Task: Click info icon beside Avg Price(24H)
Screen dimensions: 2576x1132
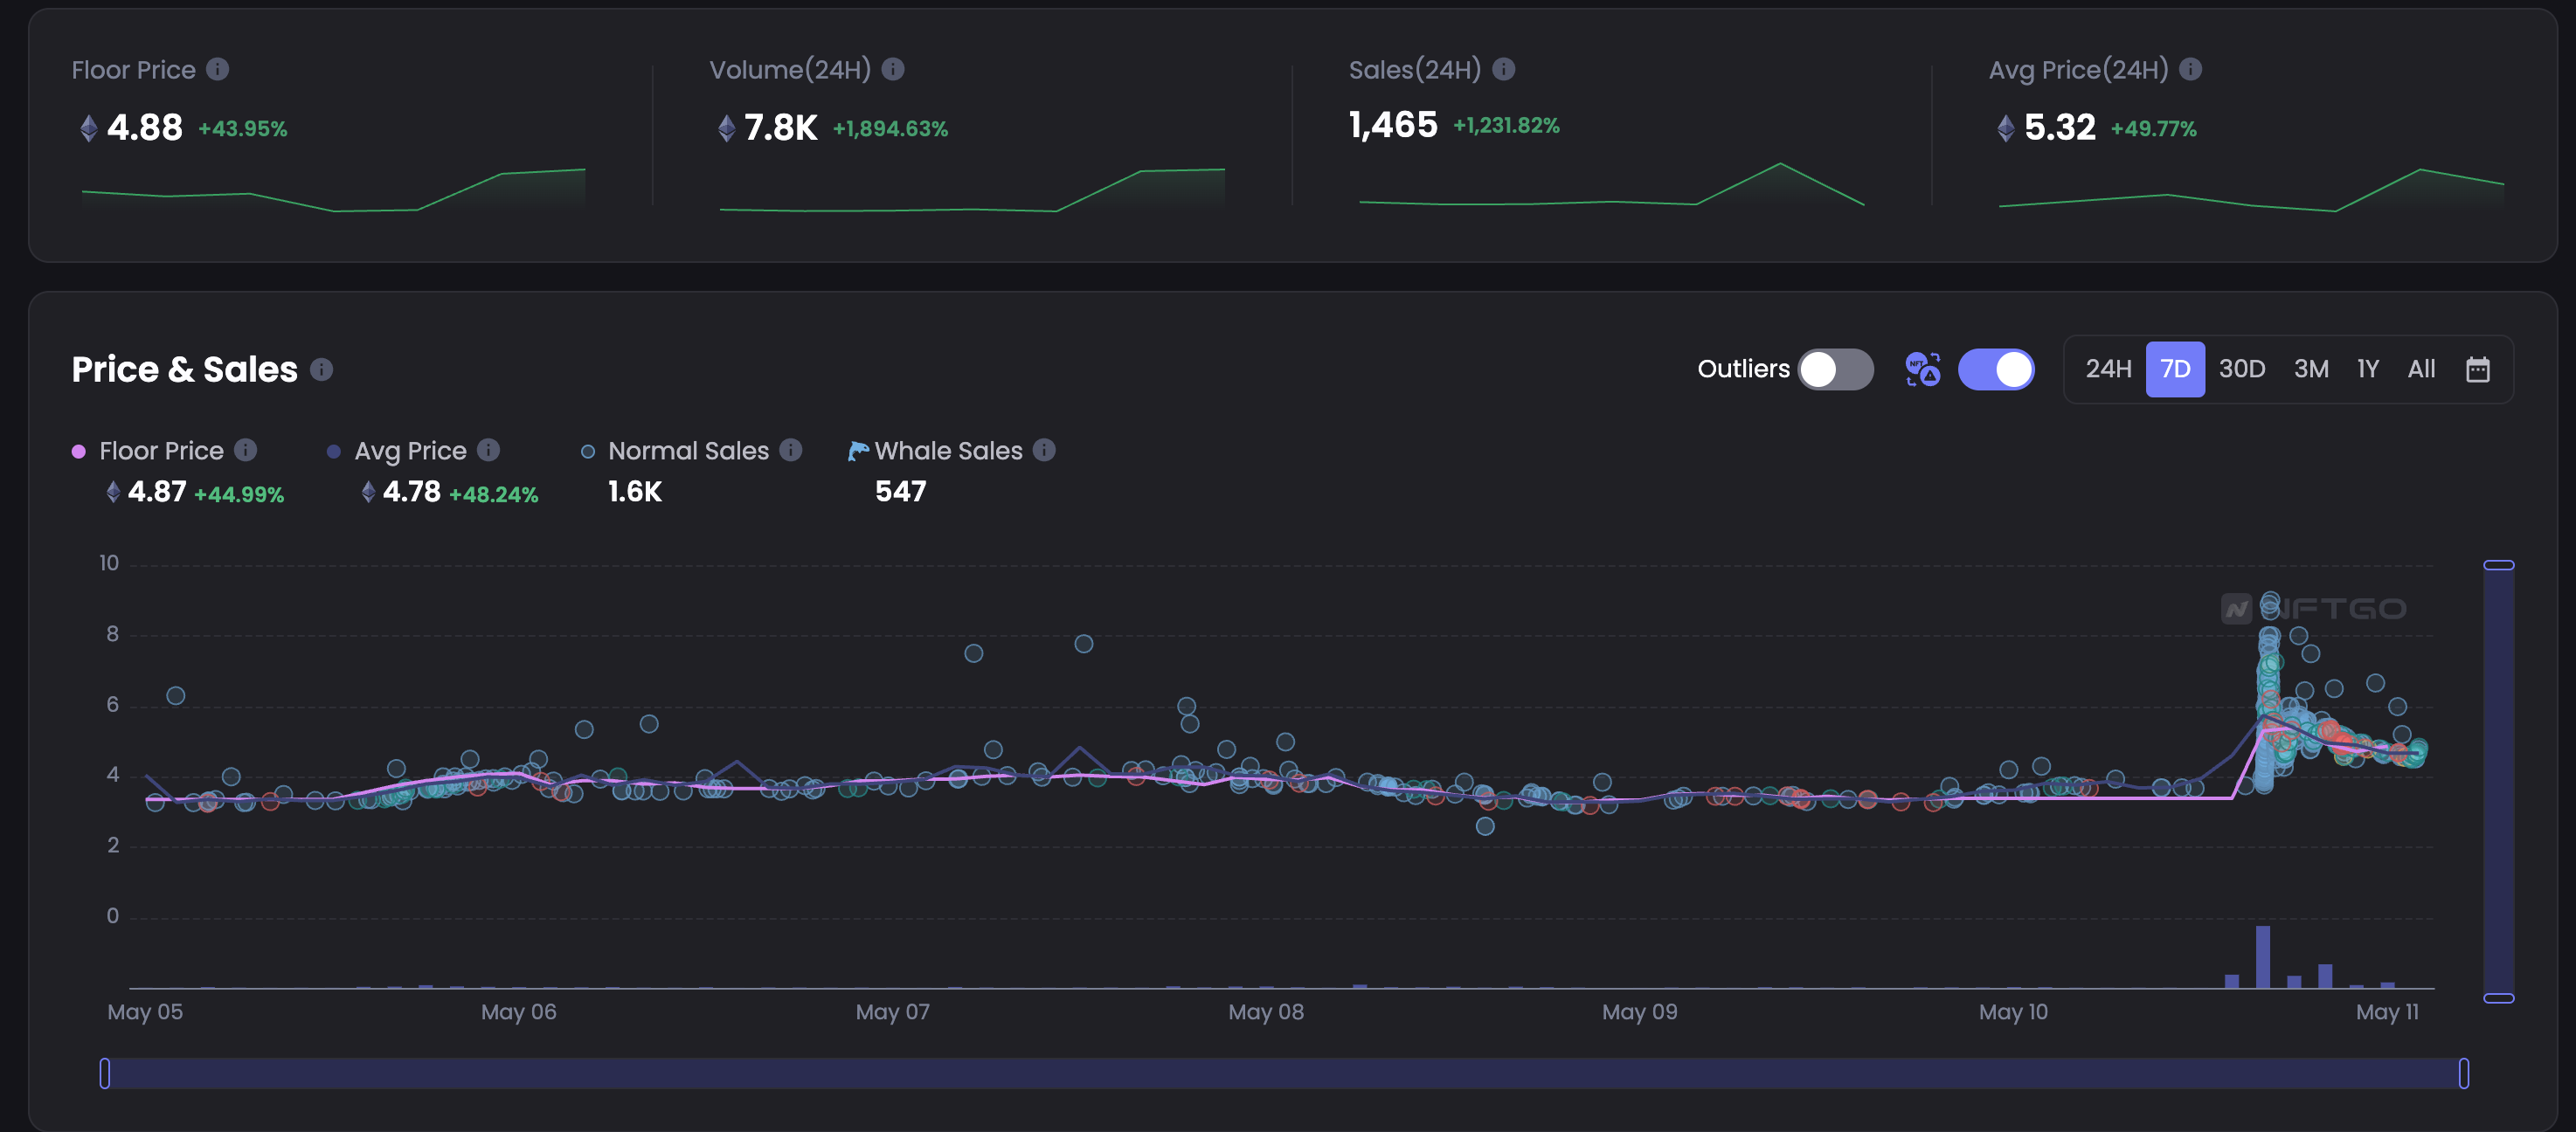Action: 2190,69
